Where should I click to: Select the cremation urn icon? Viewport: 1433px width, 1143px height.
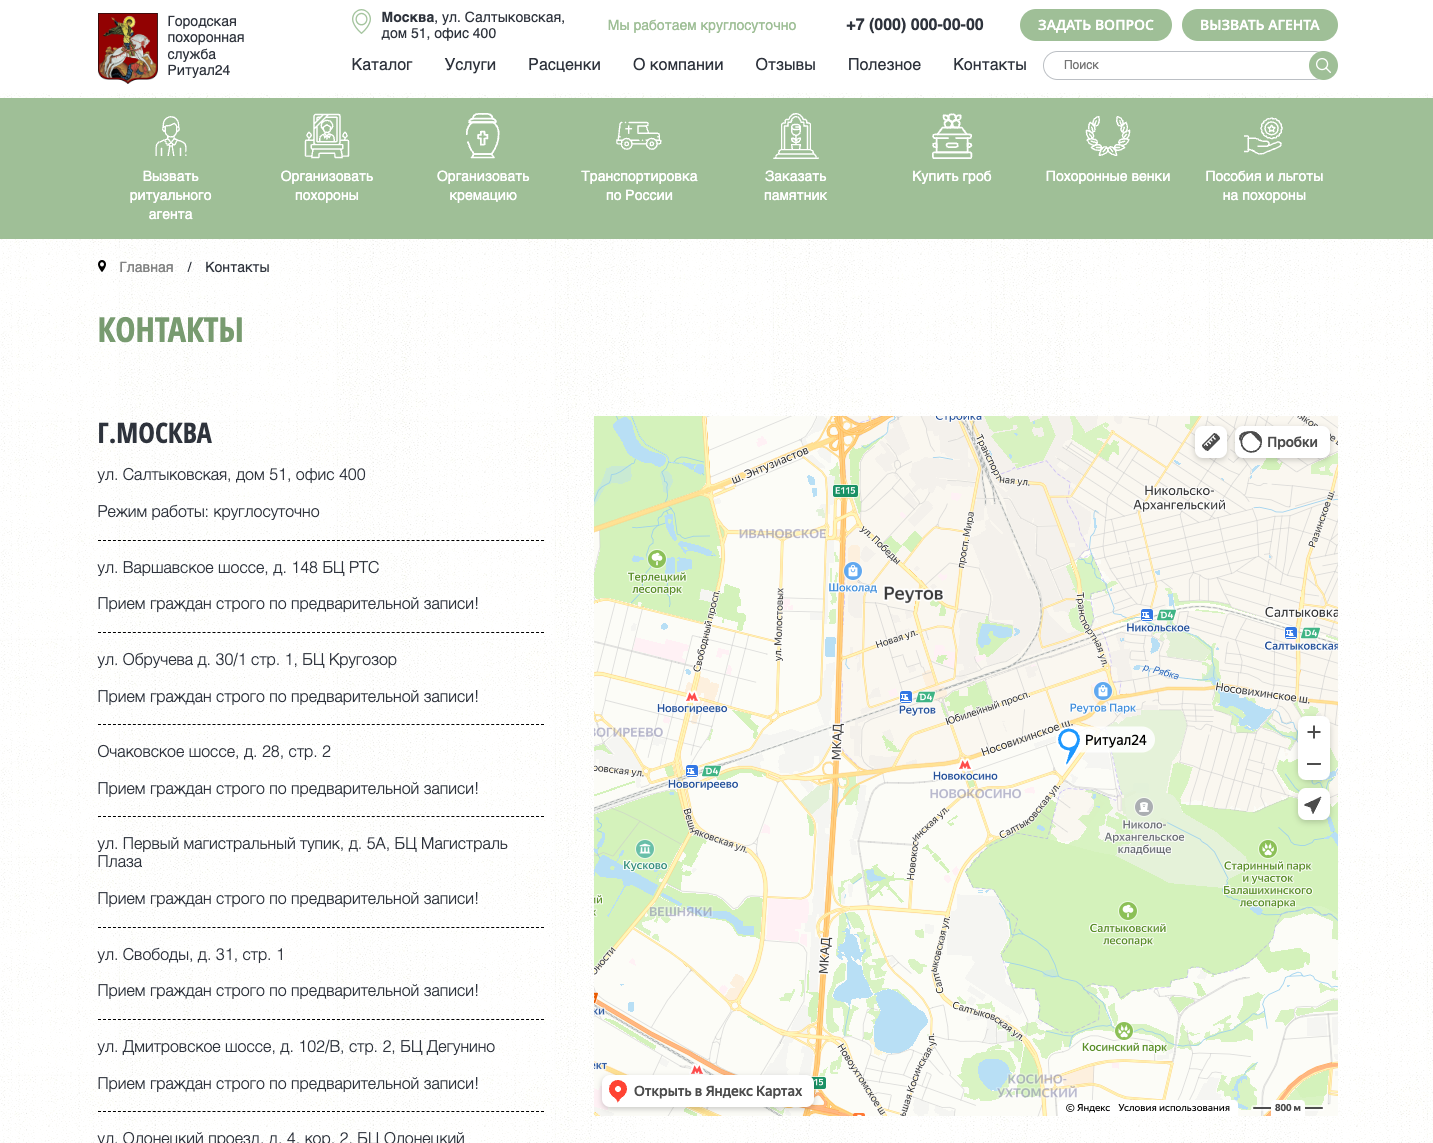coord(483,136)
